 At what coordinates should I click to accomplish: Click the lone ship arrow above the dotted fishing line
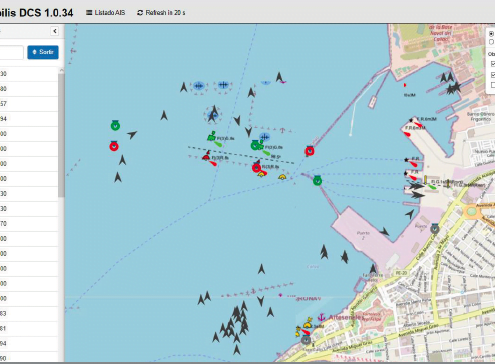point(261,269)
